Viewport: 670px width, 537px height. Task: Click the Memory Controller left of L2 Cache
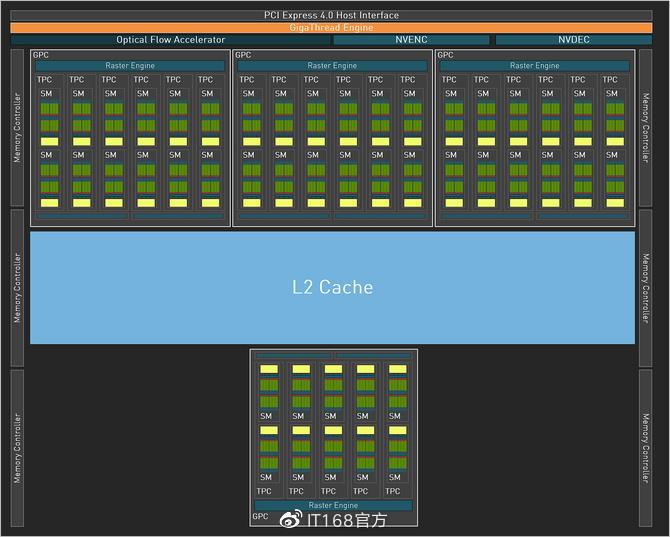[x=17, y=288]
